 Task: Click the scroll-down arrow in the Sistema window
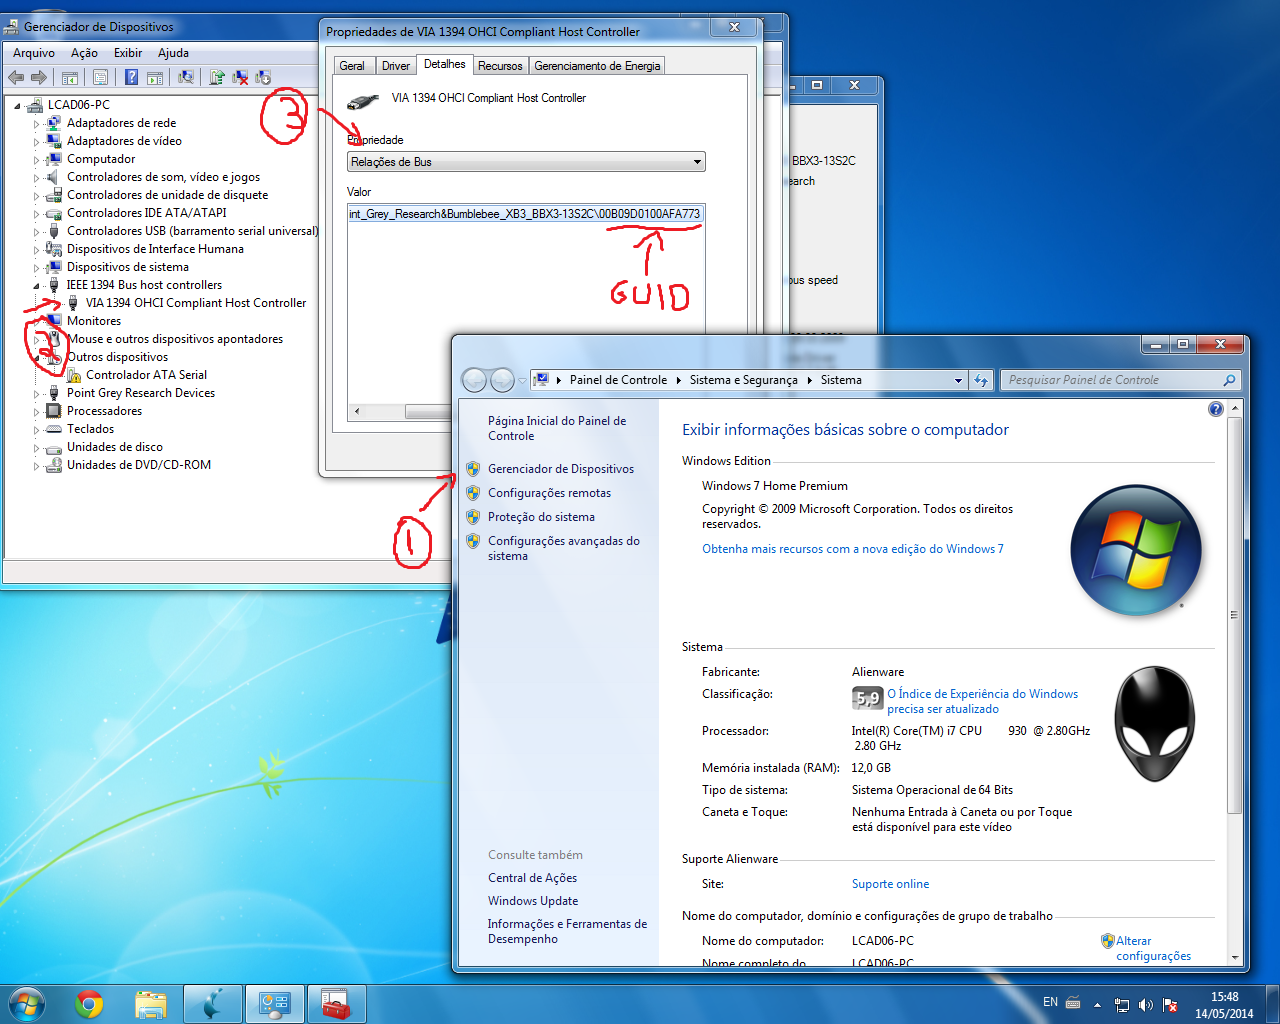1235,957
